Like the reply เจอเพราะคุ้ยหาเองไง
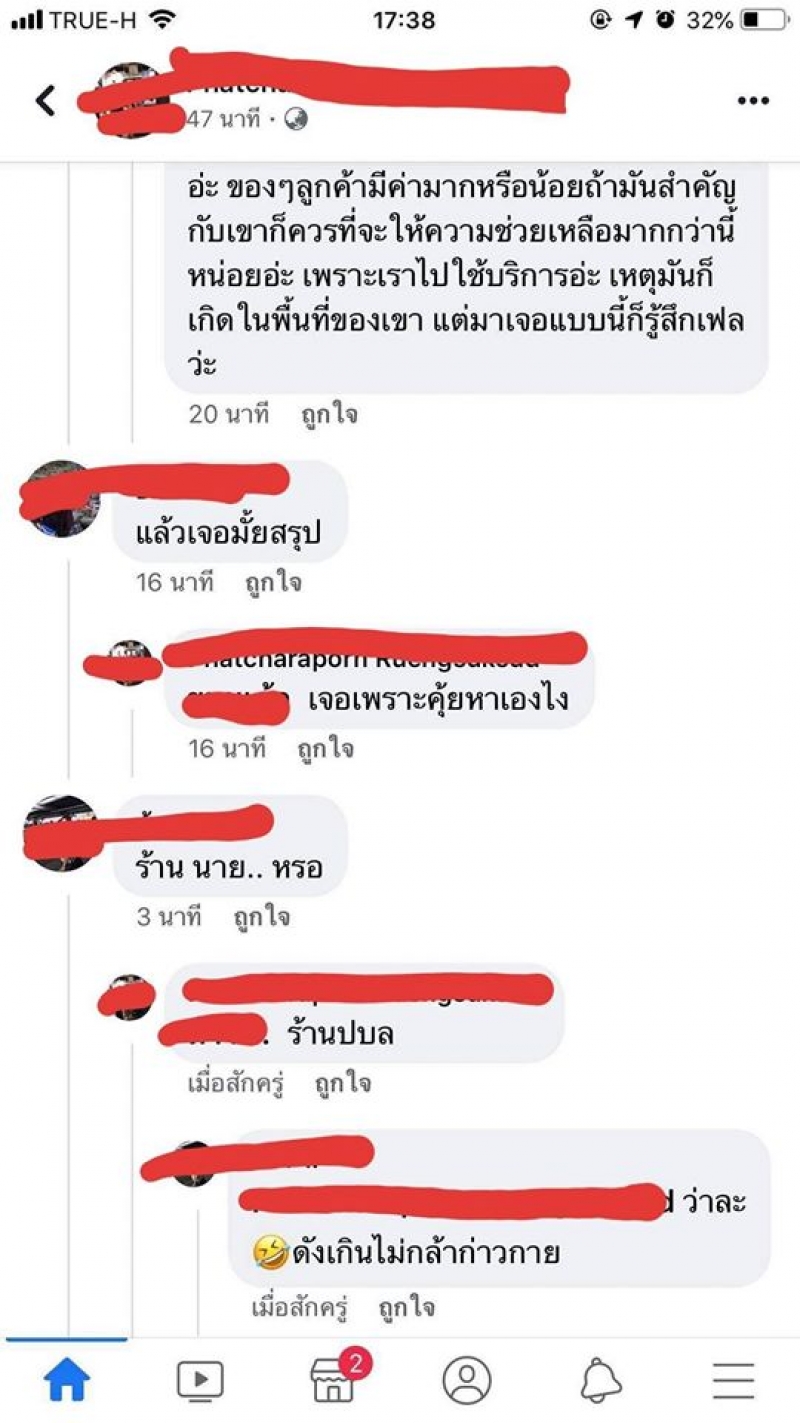The width and height of the screenshot is (800, 1423). [x=325, y=749]
